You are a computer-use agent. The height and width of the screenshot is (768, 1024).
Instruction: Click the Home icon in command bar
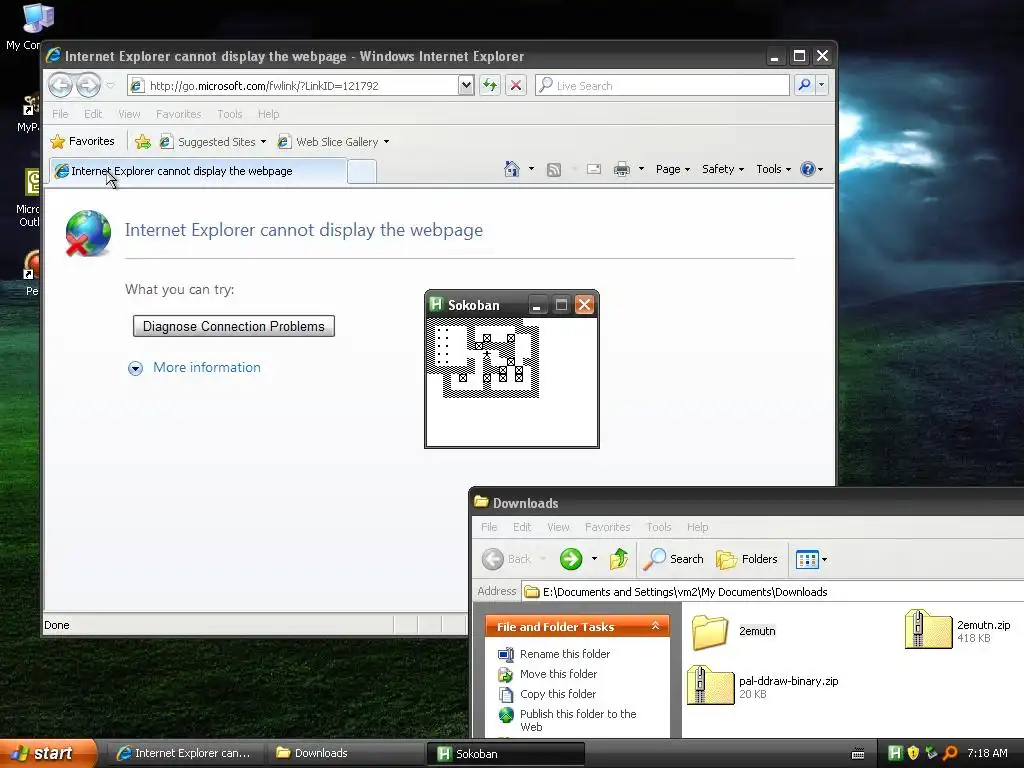(511, 169)
